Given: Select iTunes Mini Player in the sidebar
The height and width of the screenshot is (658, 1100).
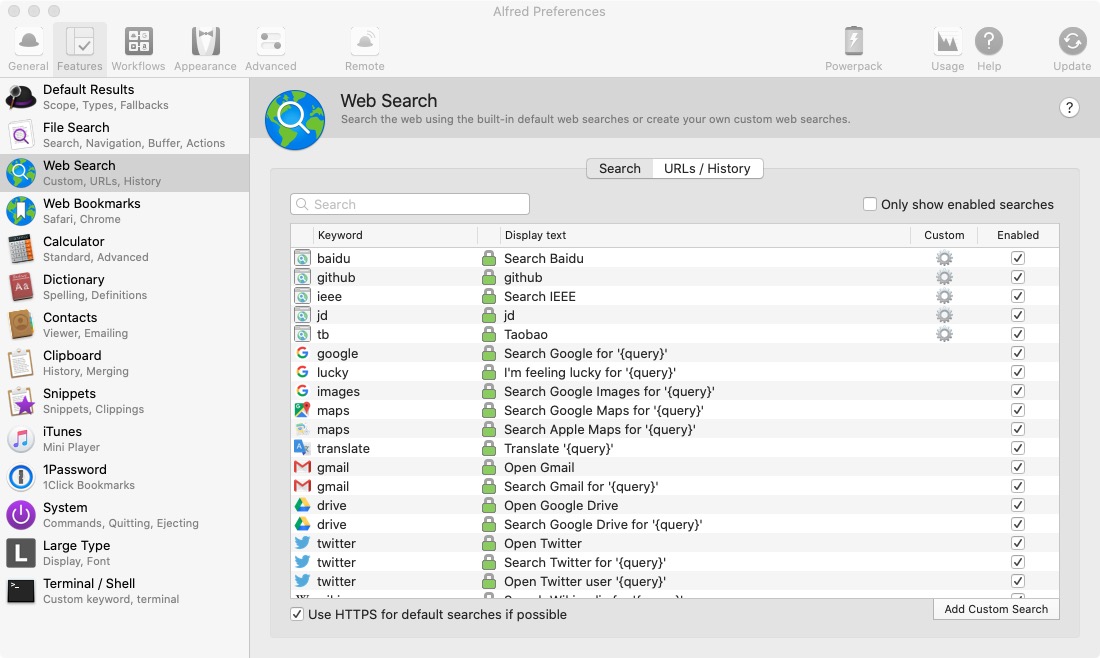Looking at the screenshot, I should click(x=125, y=438).
